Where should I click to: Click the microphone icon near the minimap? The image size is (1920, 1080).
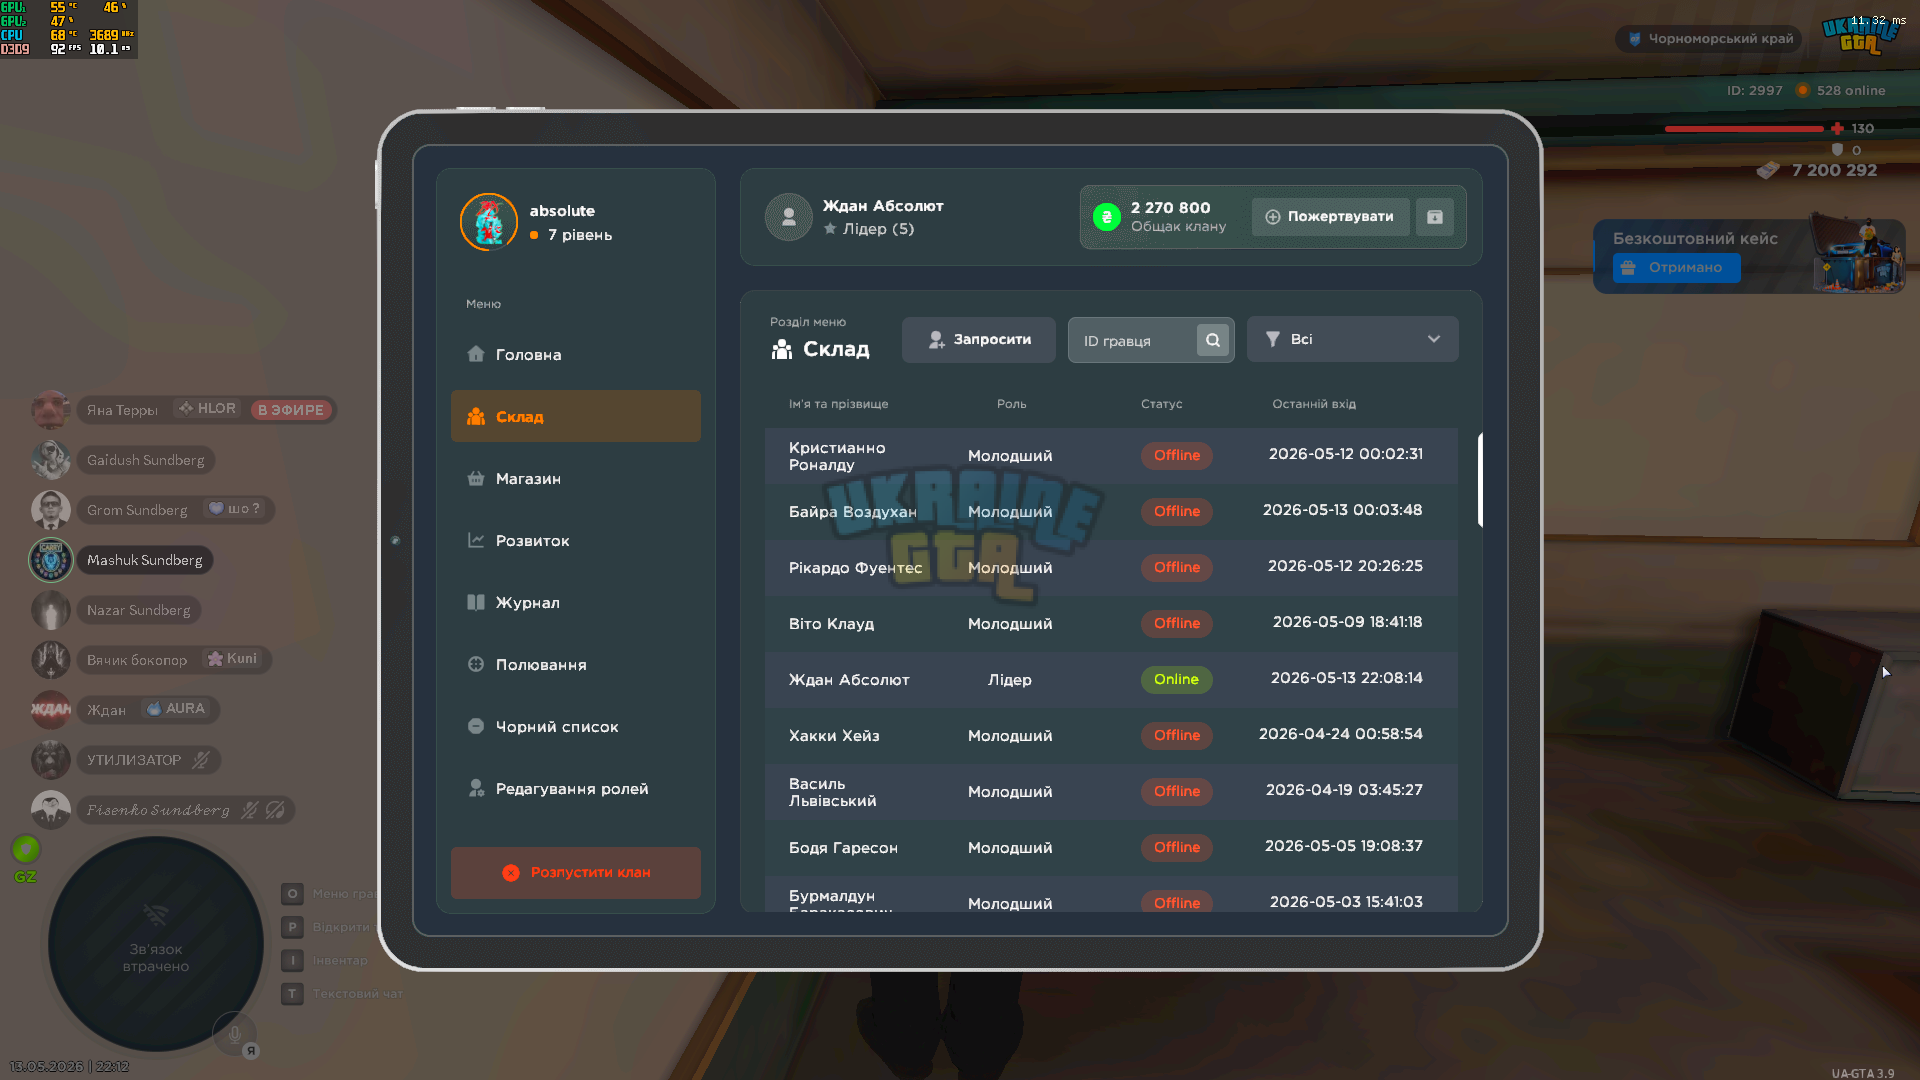(x=234, y=1034)
